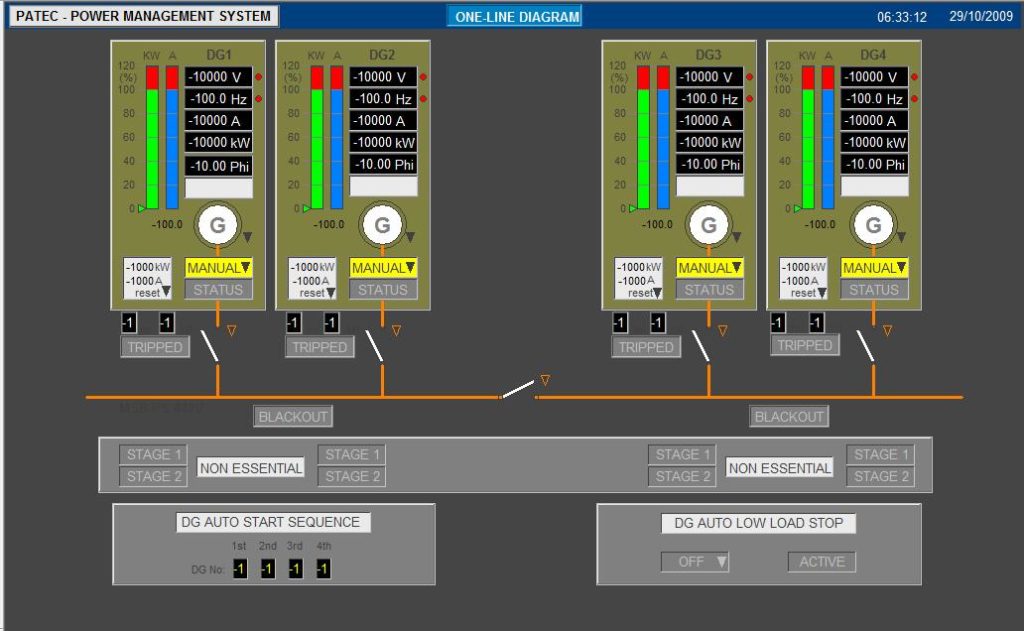The image size is (1024, 631).
Task: Click the 1st DG number field in auto start sequence
Action: tap(239, 567)
